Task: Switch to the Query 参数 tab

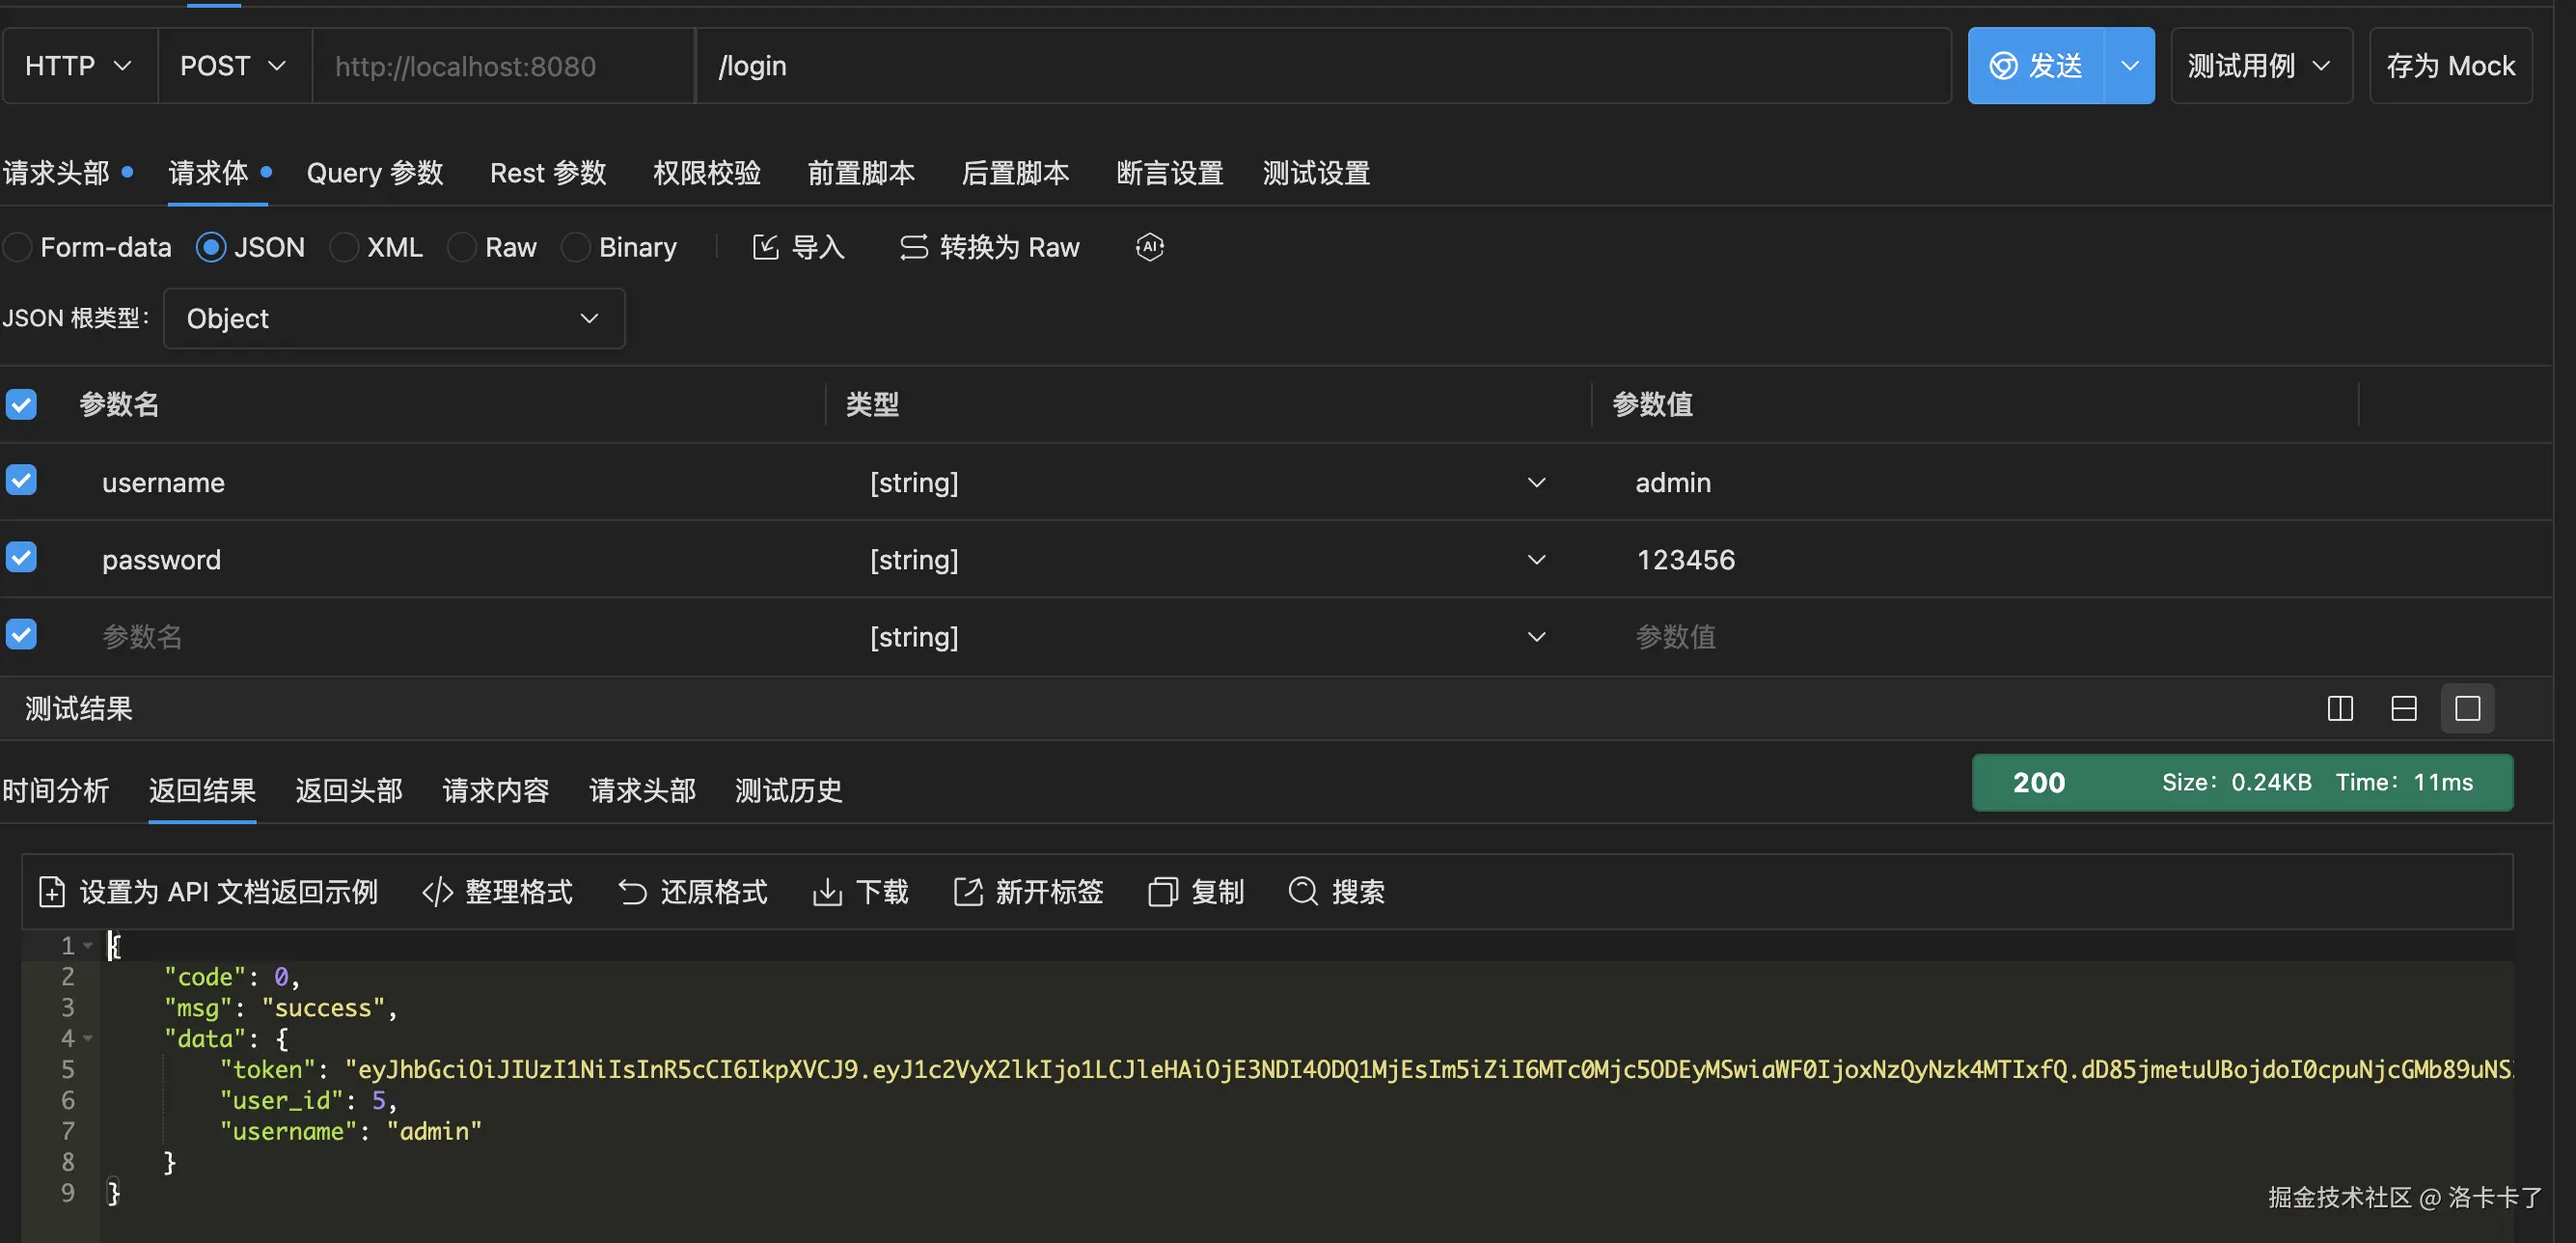Action: tap(374, 173)
